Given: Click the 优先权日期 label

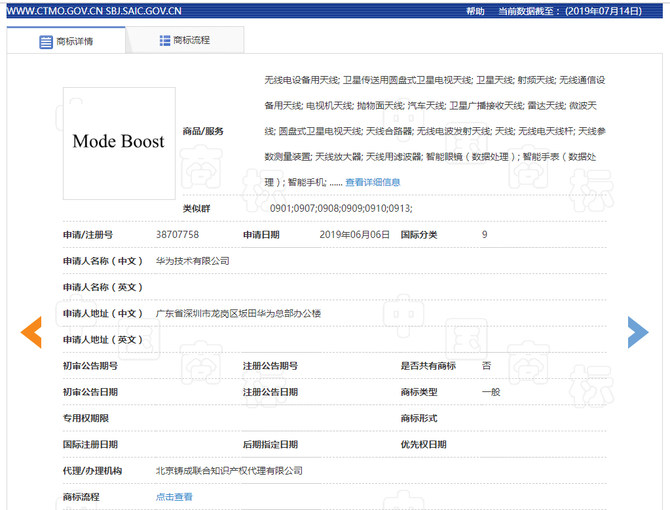Looking at the screenshot, I should tap(423, 444).
